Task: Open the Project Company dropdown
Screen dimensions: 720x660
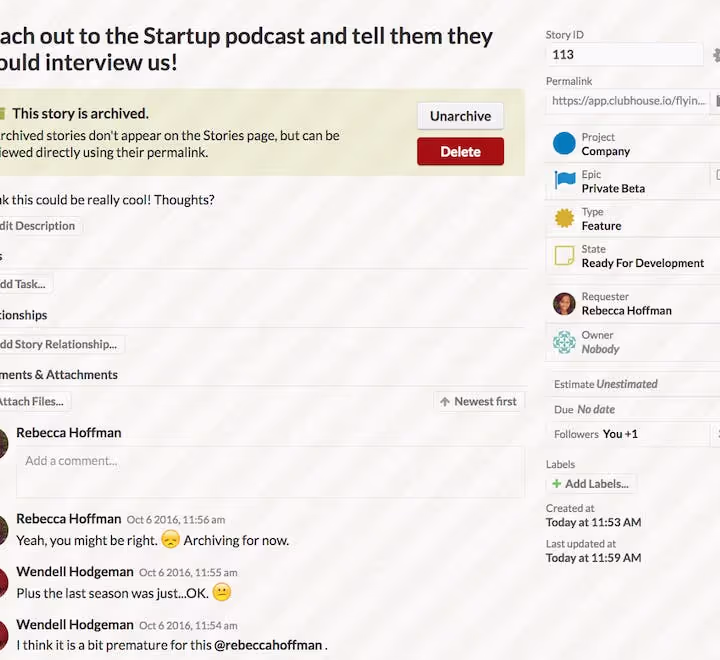Action: 632,144
